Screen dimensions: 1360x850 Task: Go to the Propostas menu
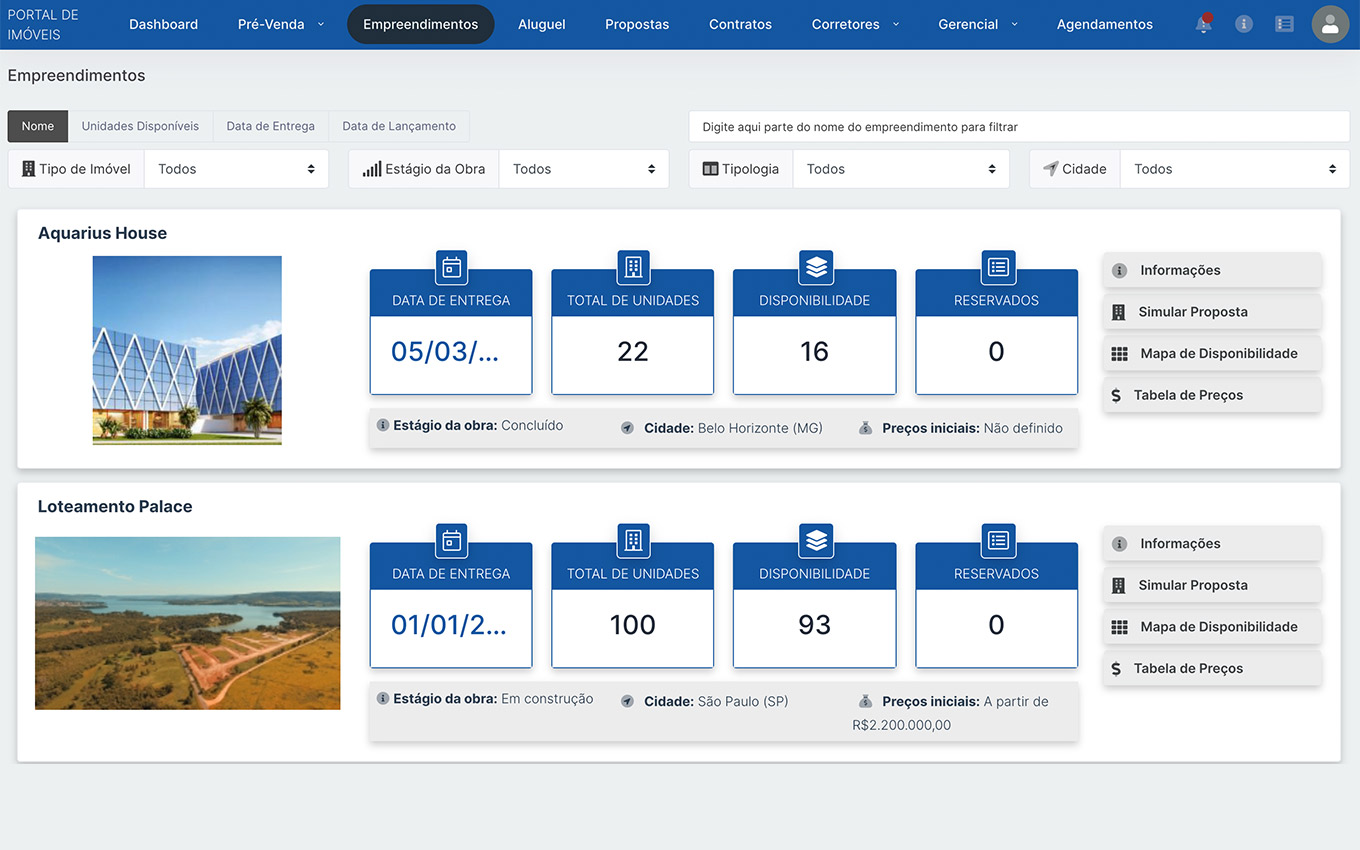tap(637, 24)
